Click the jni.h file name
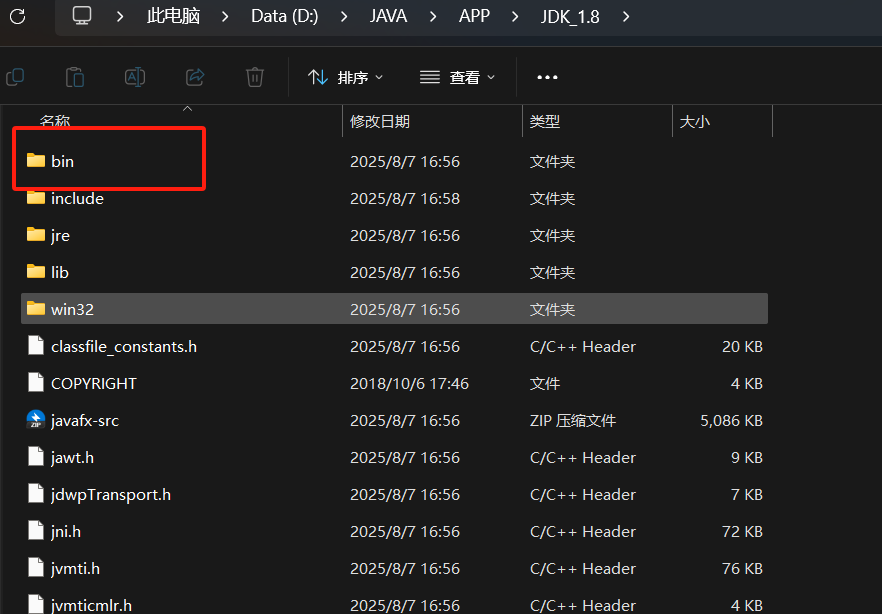882x614 pixels. pyautogui.click(x=66, y=532)
